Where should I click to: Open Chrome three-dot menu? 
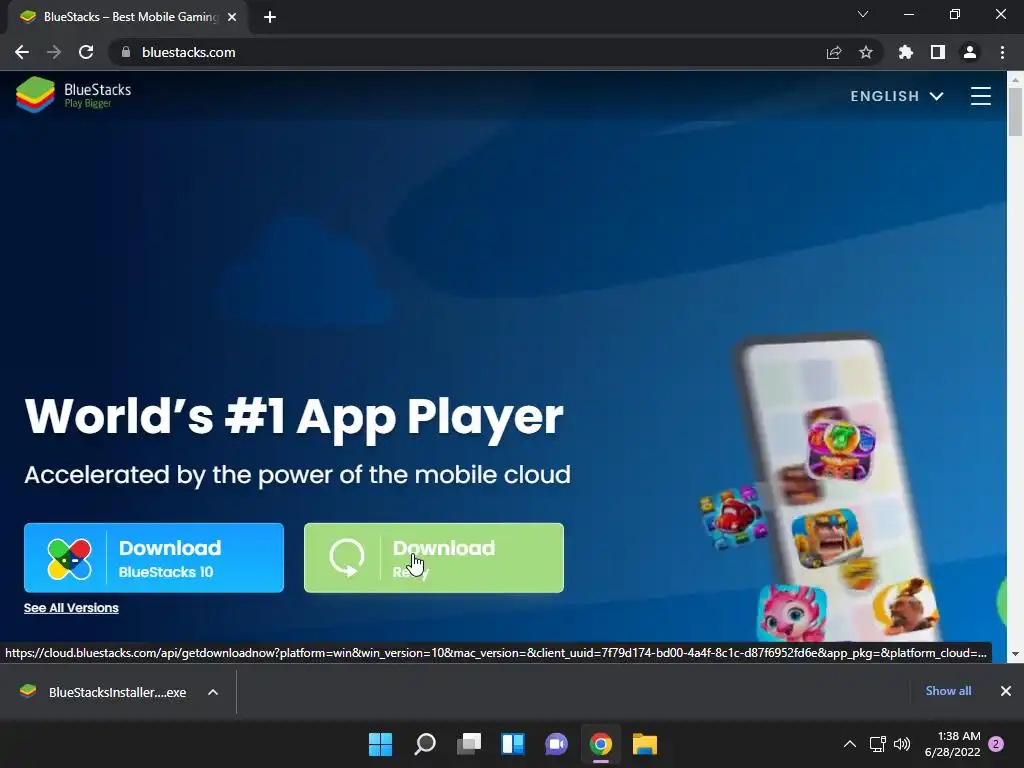click(1002, 52)
